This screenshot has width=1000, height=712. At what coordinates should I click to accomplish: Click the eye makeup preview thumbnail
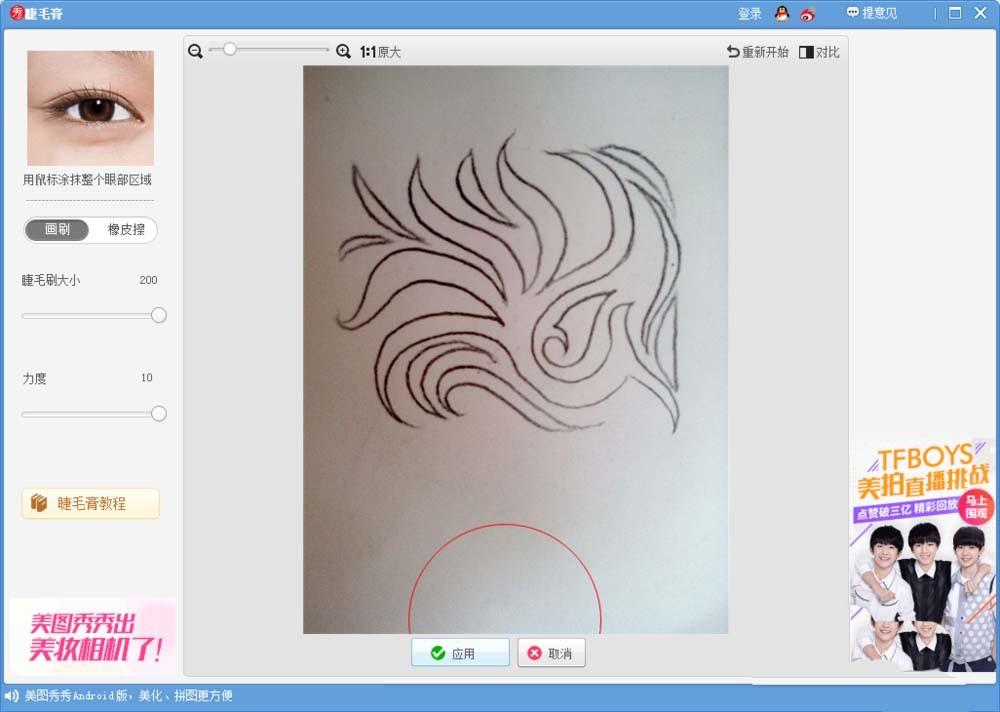click(89, 107)
